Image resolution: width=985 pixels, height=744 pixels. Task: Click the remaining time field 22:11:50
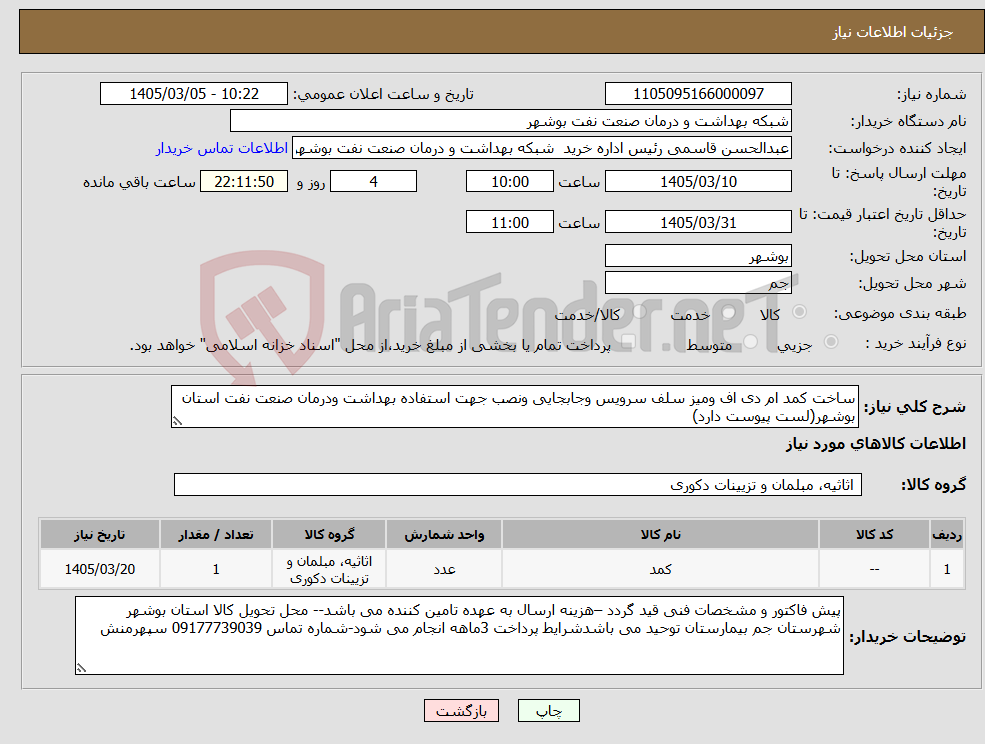(x=244, y=182)
